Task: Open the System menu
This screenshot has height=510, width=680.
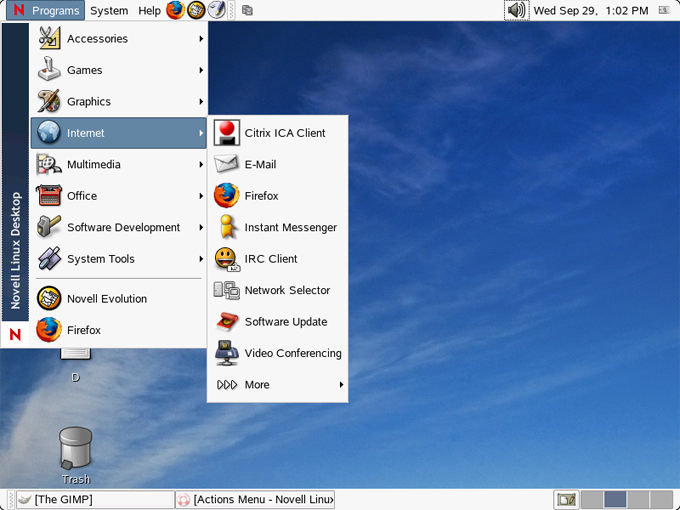Action: click(x=109, y=10)
